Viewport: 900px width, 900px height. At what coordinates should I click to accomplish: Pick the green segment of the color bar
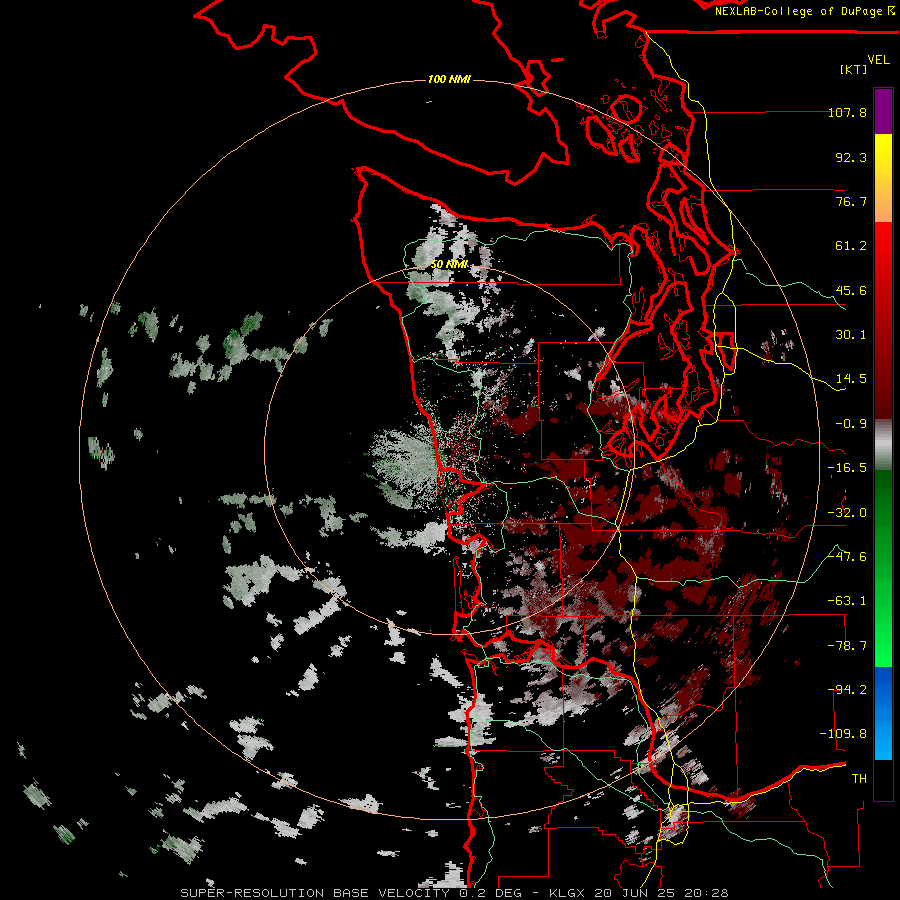coord(883,568)
